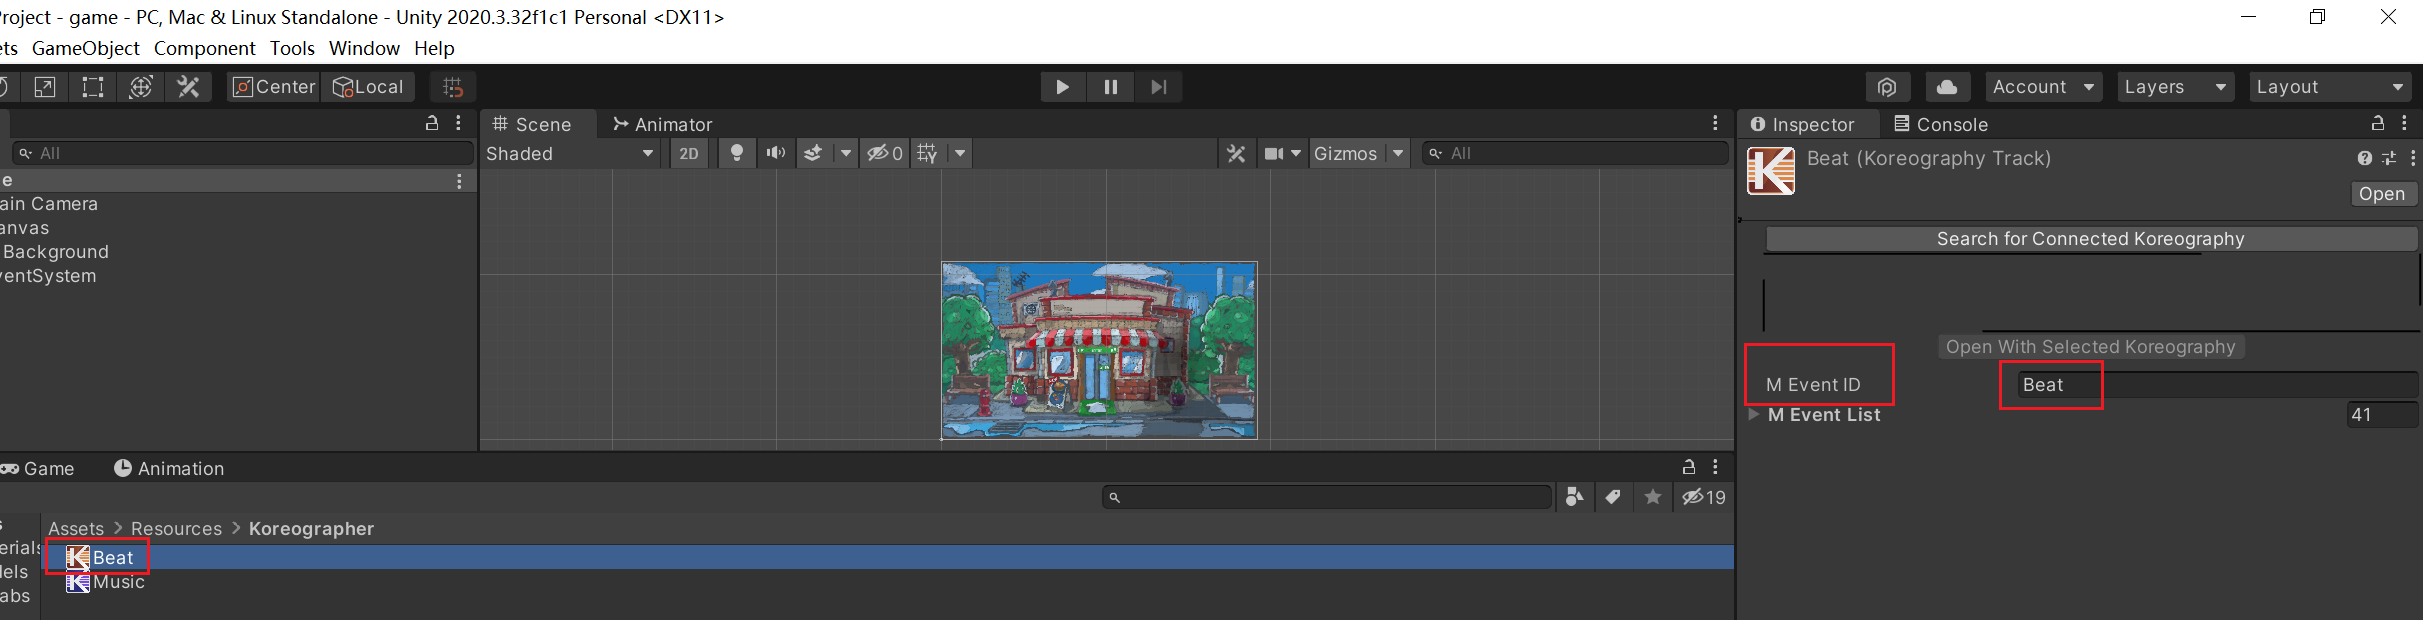Screen dimensions: 2423x620
Task: Open the scene effects dropdown arrow
Action: (x=846, y=153)
